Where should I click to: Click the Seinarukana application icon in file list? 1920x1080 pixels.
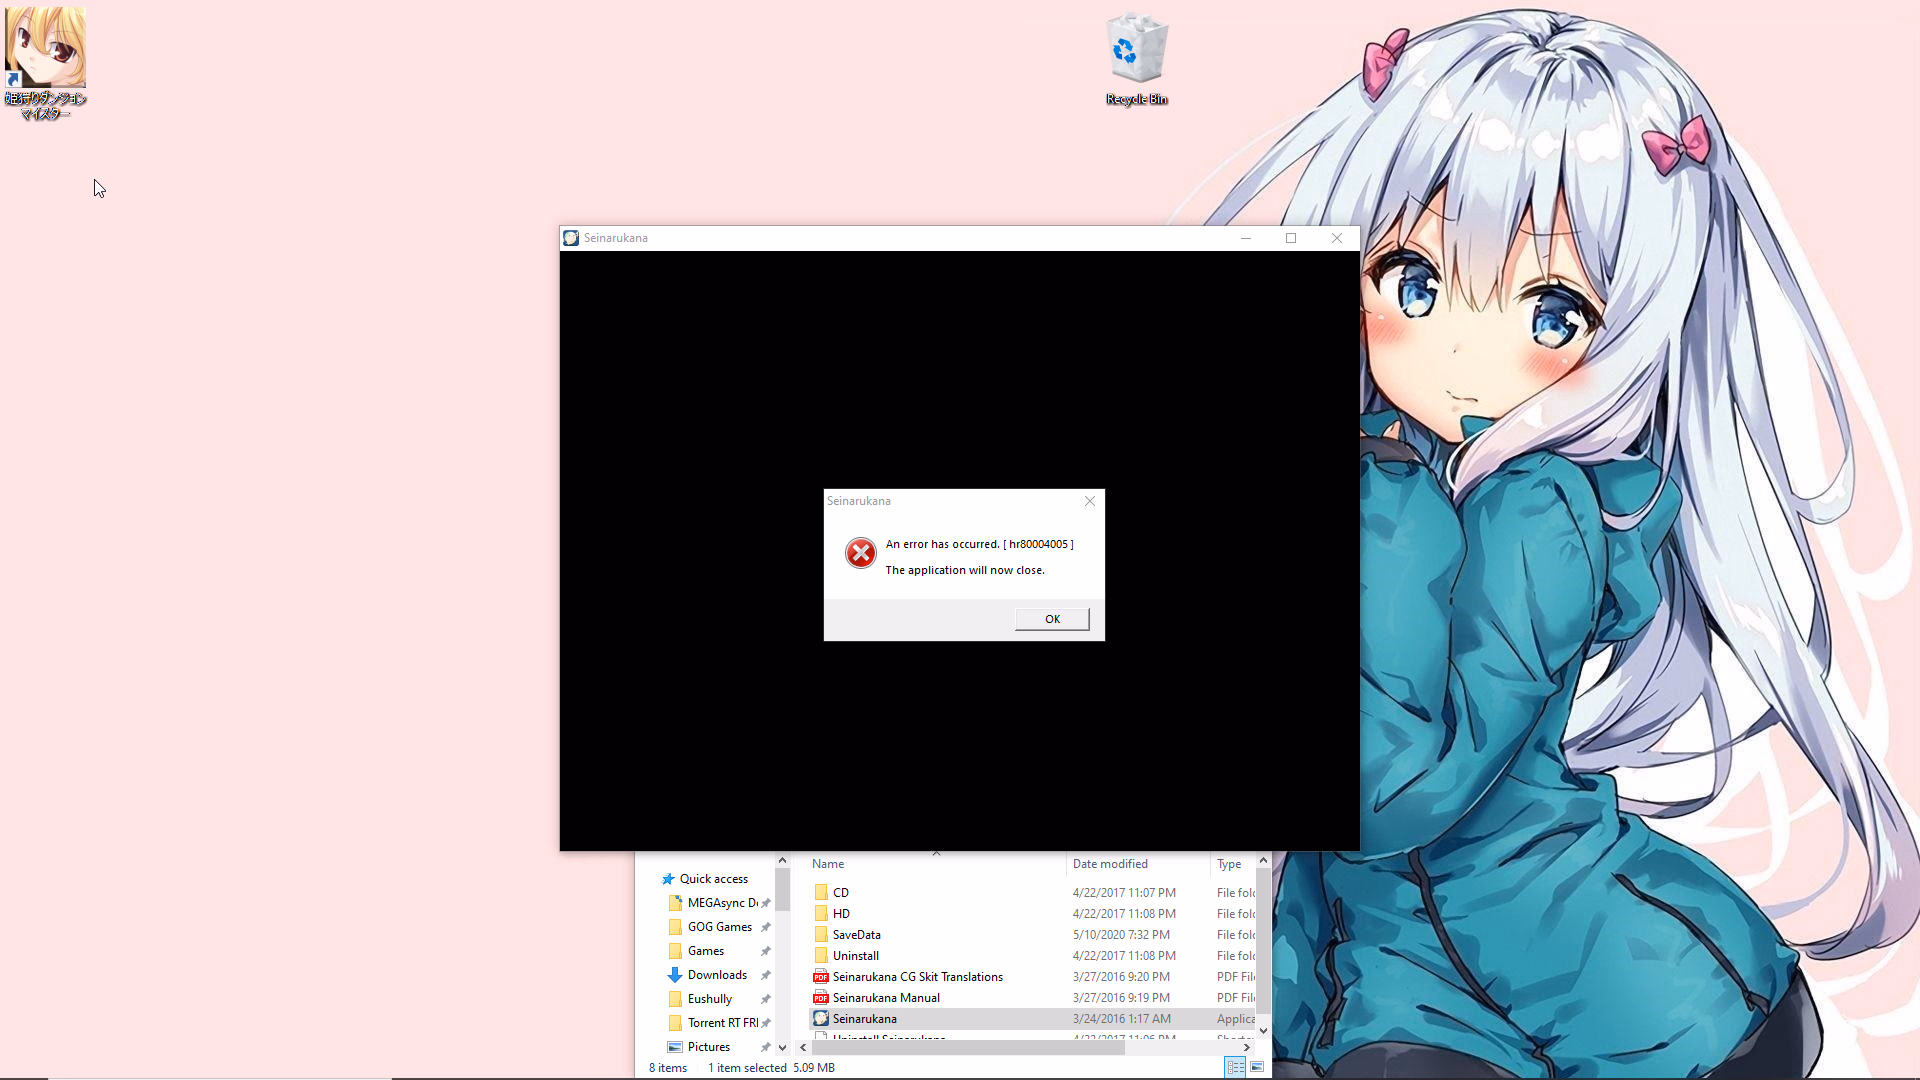(821, 1019)
